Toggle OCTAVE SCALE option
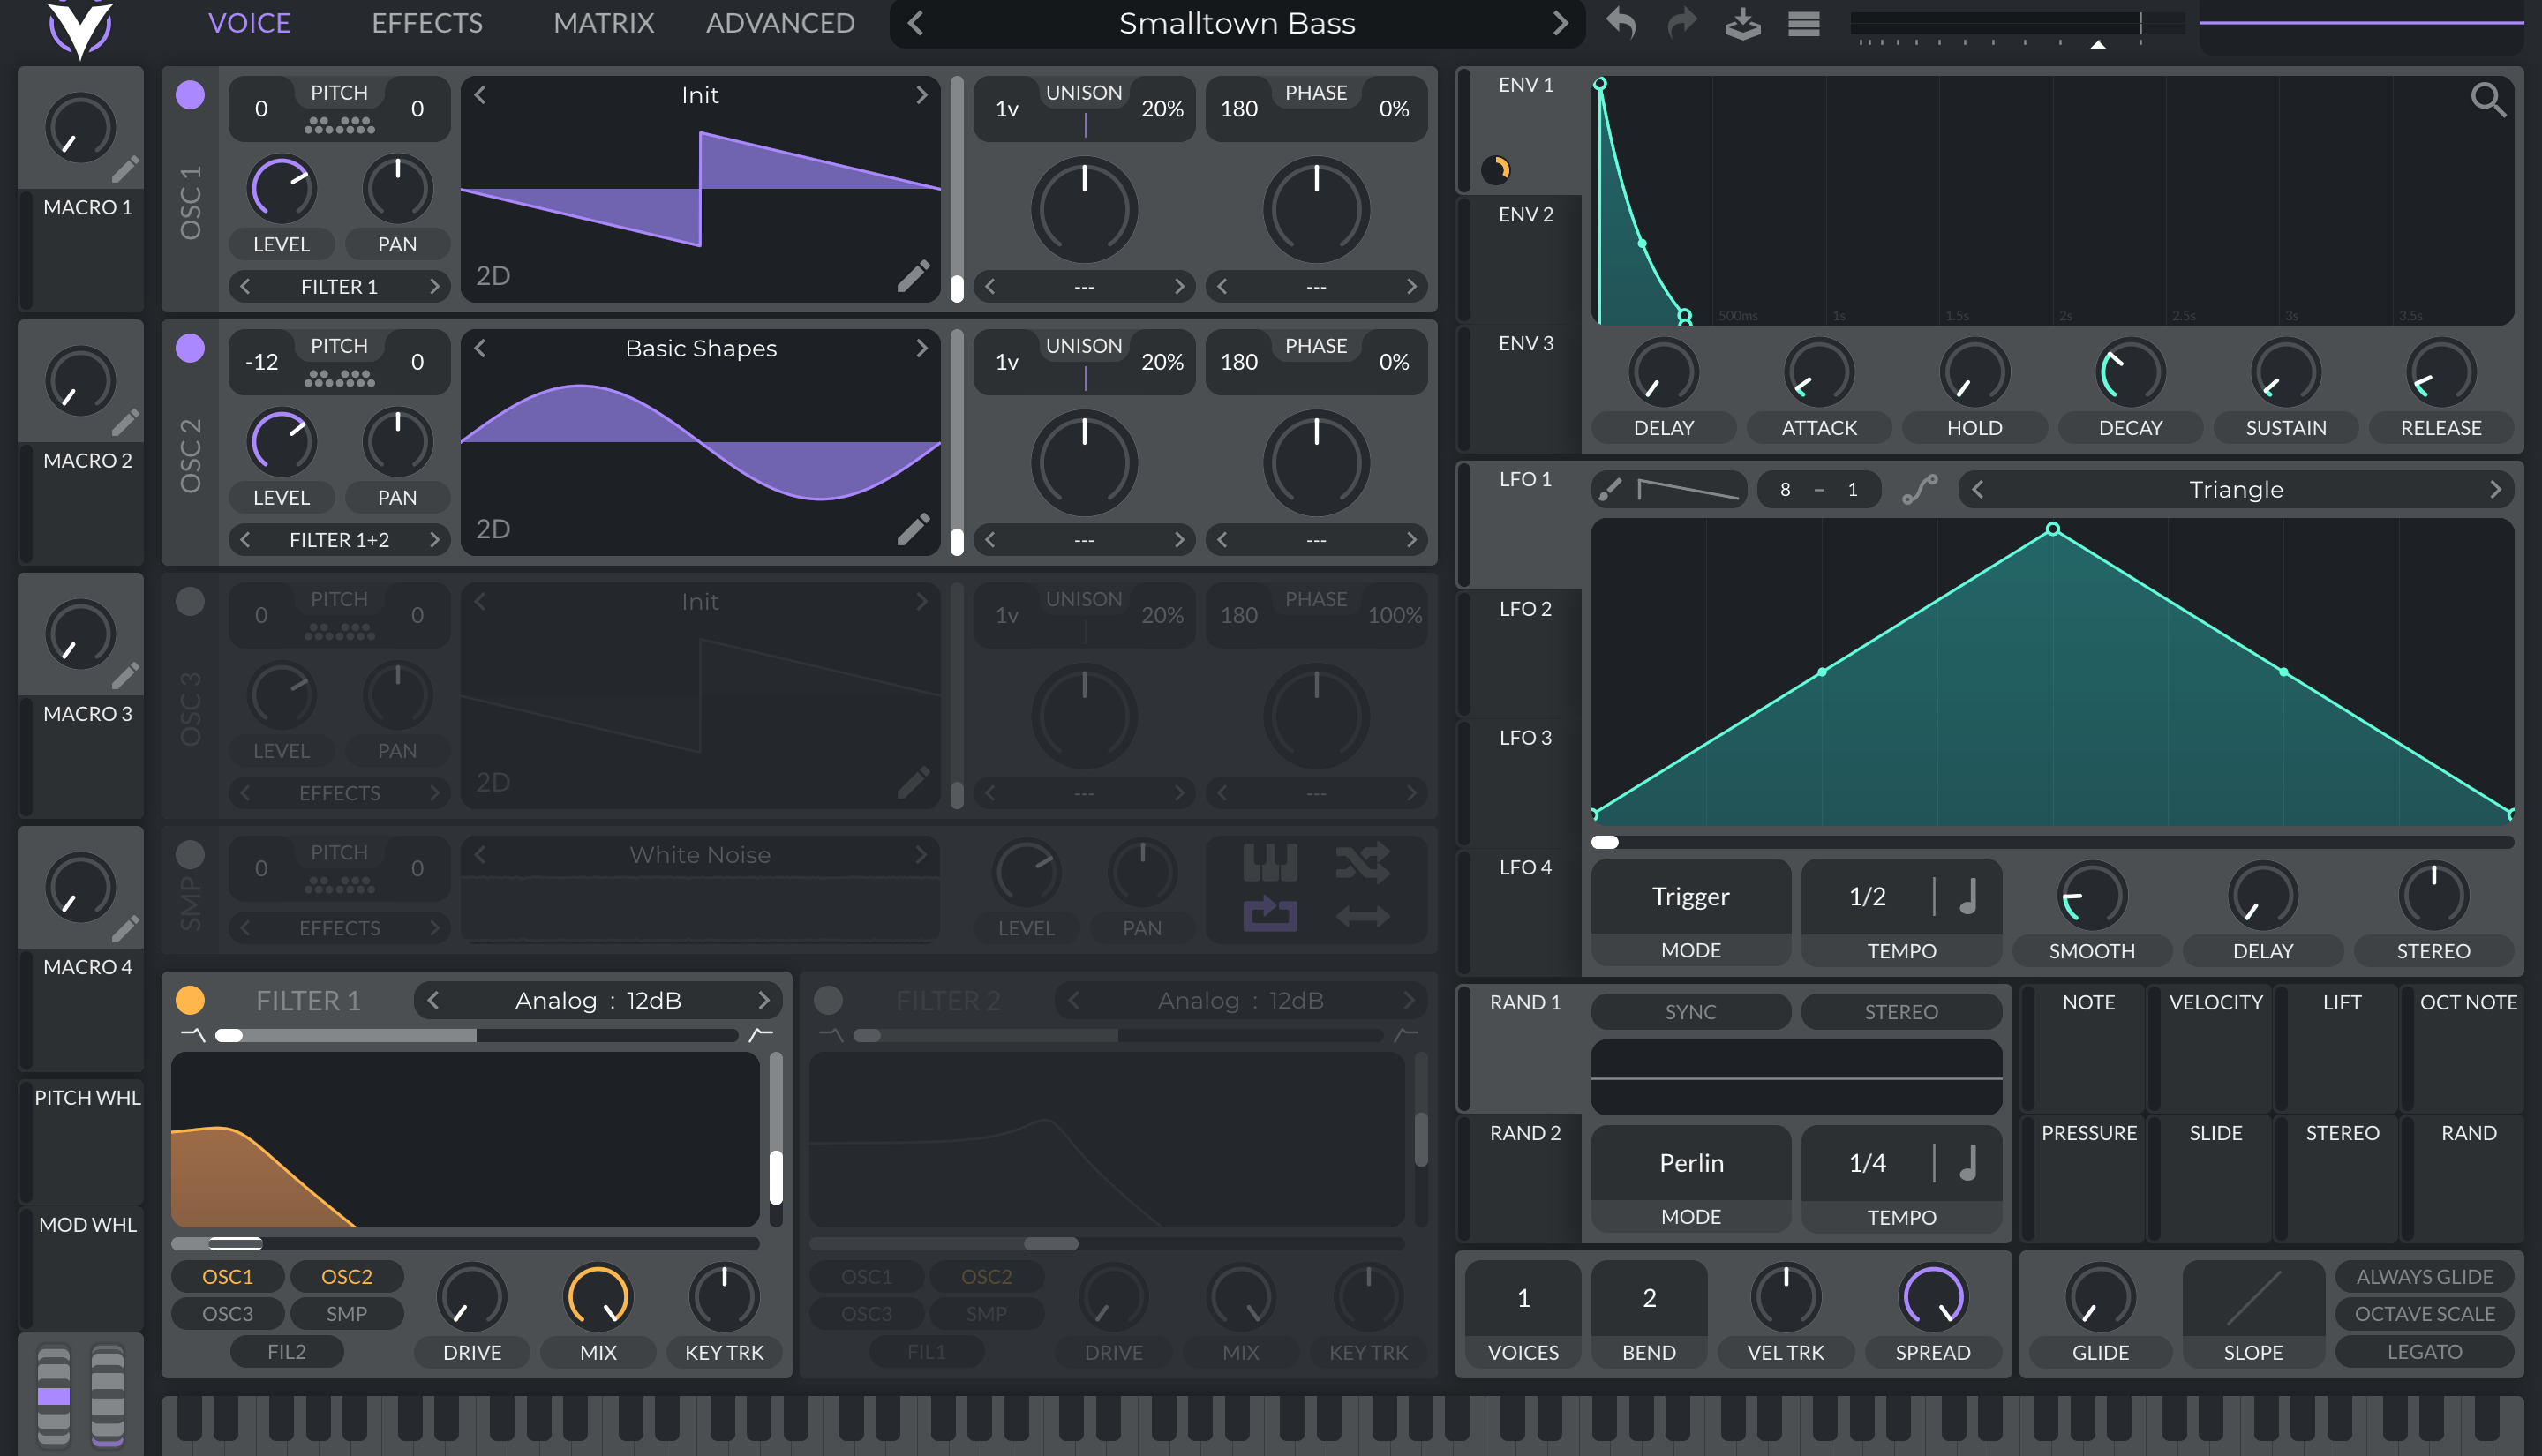The width and height of the screenshot is (2542, 1456). (x=2424, y=1313)
